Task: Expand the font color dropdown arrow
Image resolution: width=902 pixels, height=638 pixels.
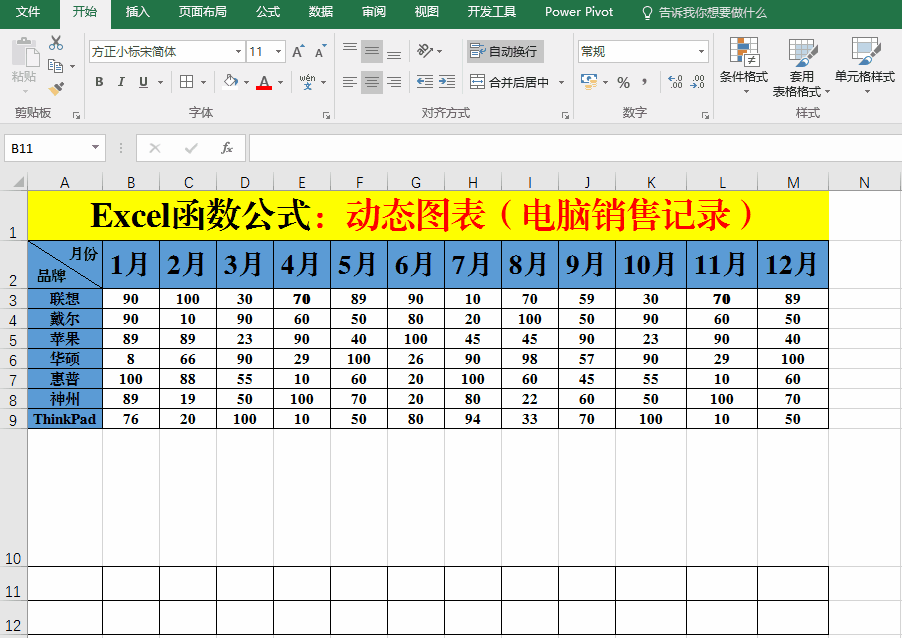Action: [280, 82]
